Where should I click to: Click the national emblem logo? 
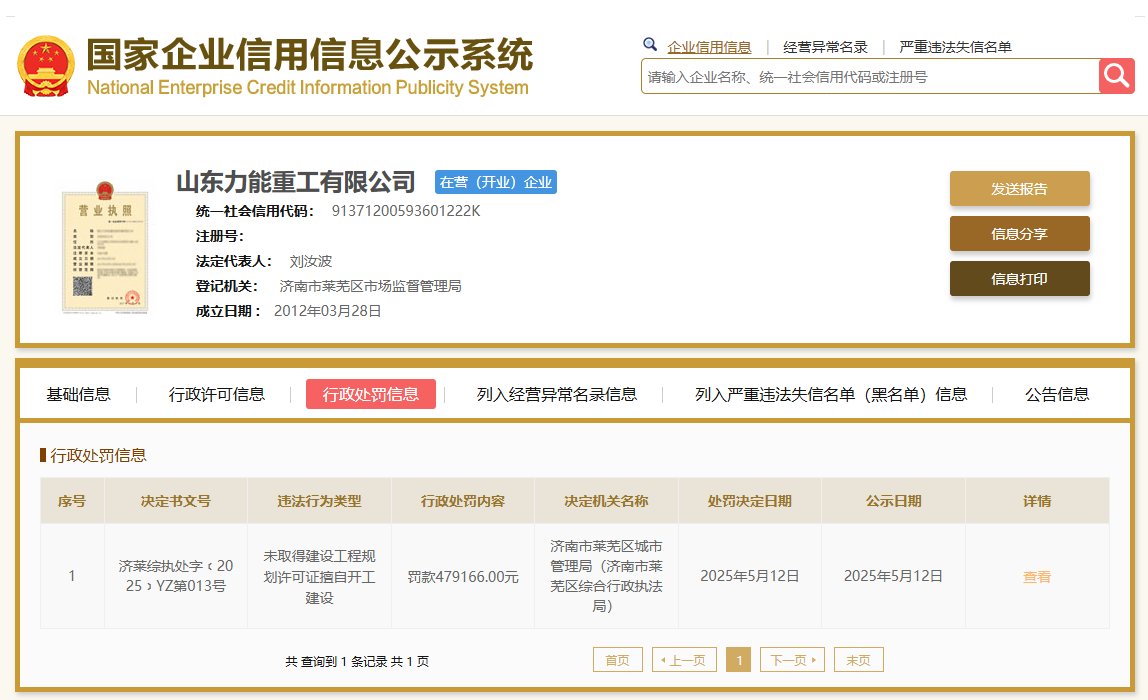click(46, 67)
